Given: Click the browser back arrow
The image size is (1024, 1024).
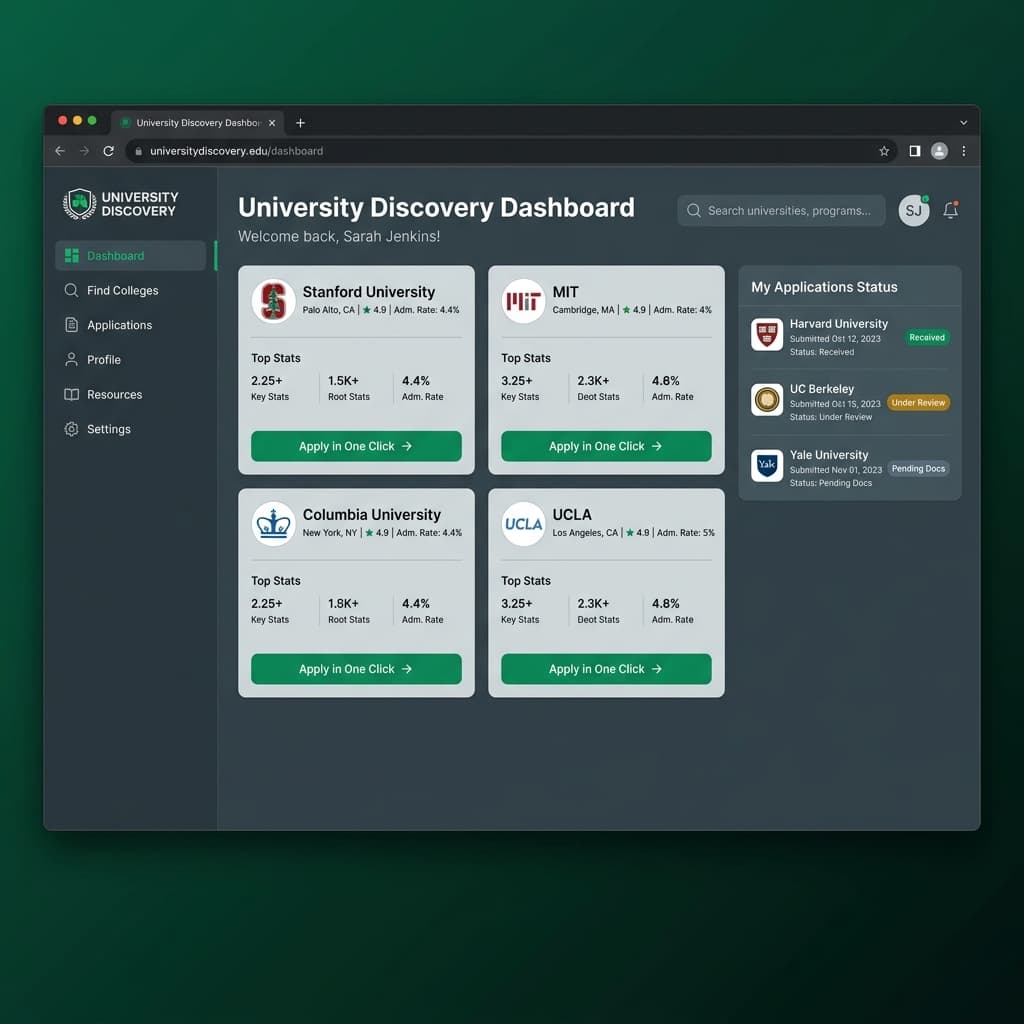Looking at the screenshot, I should (x=60, y=151).
